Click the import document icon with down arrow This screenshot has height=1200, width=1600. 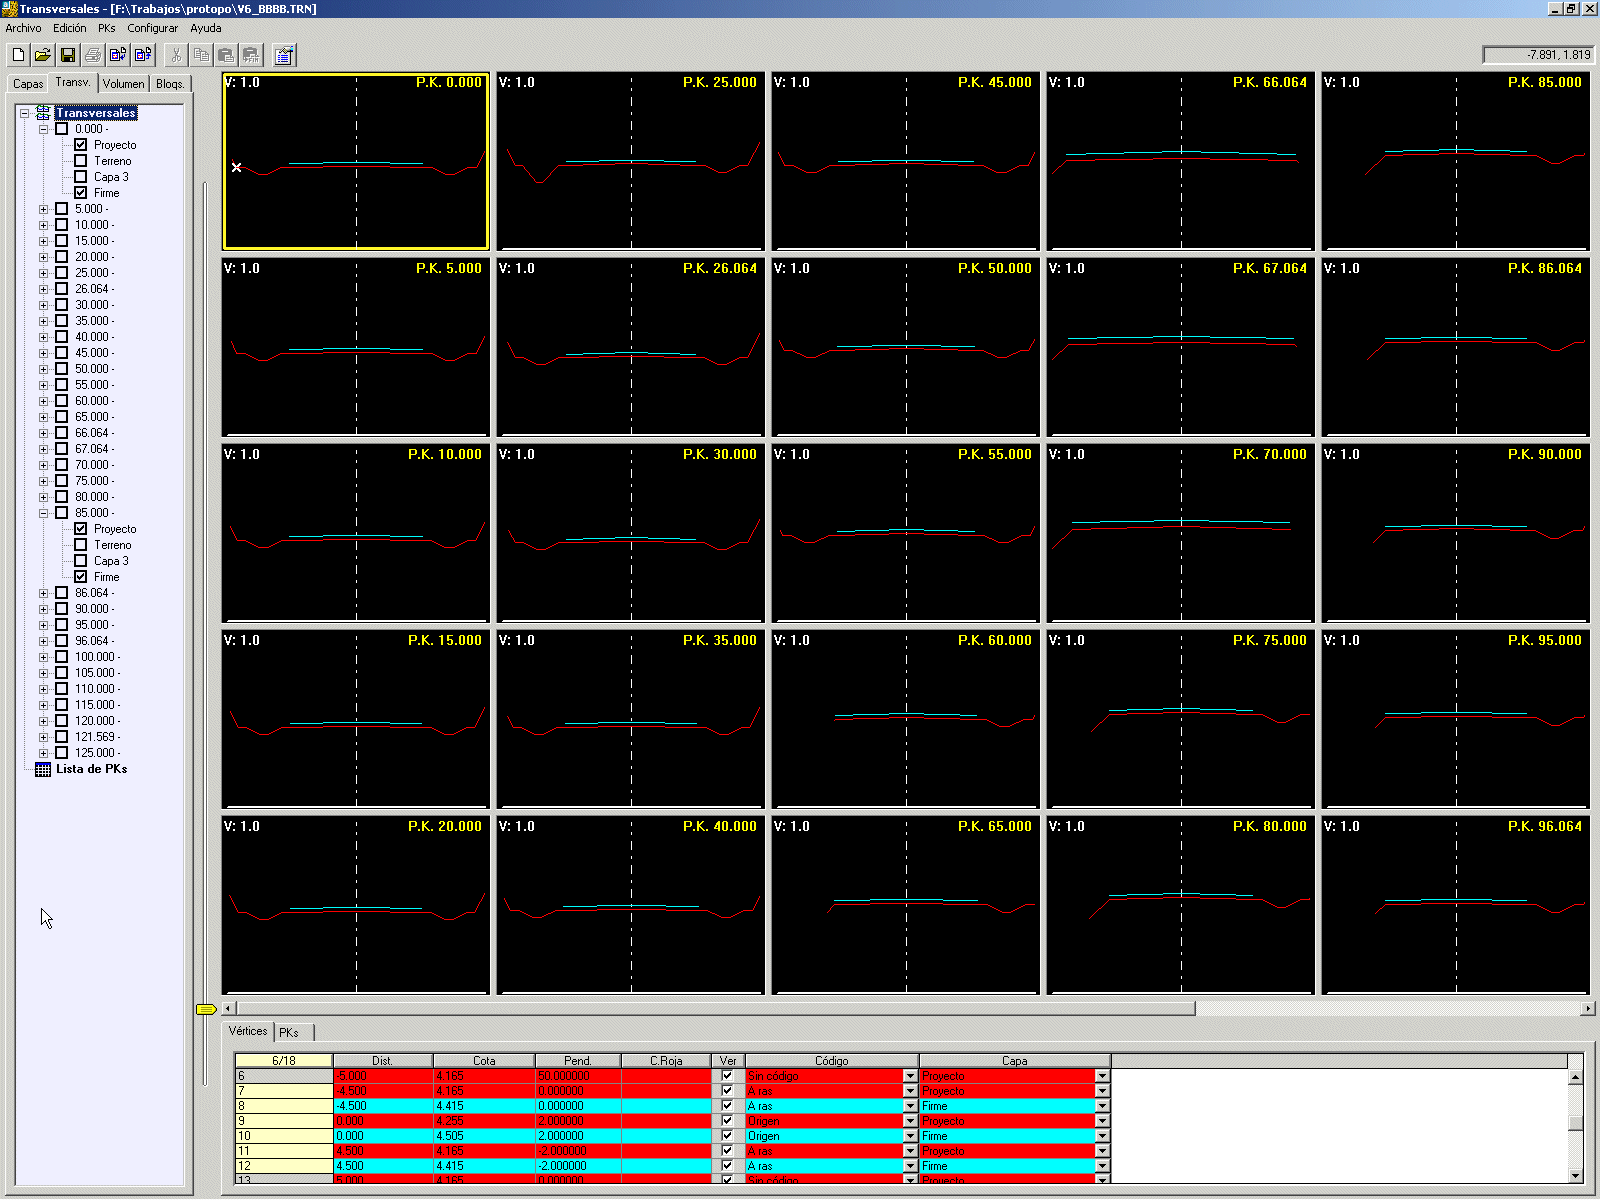pos(118,55)
